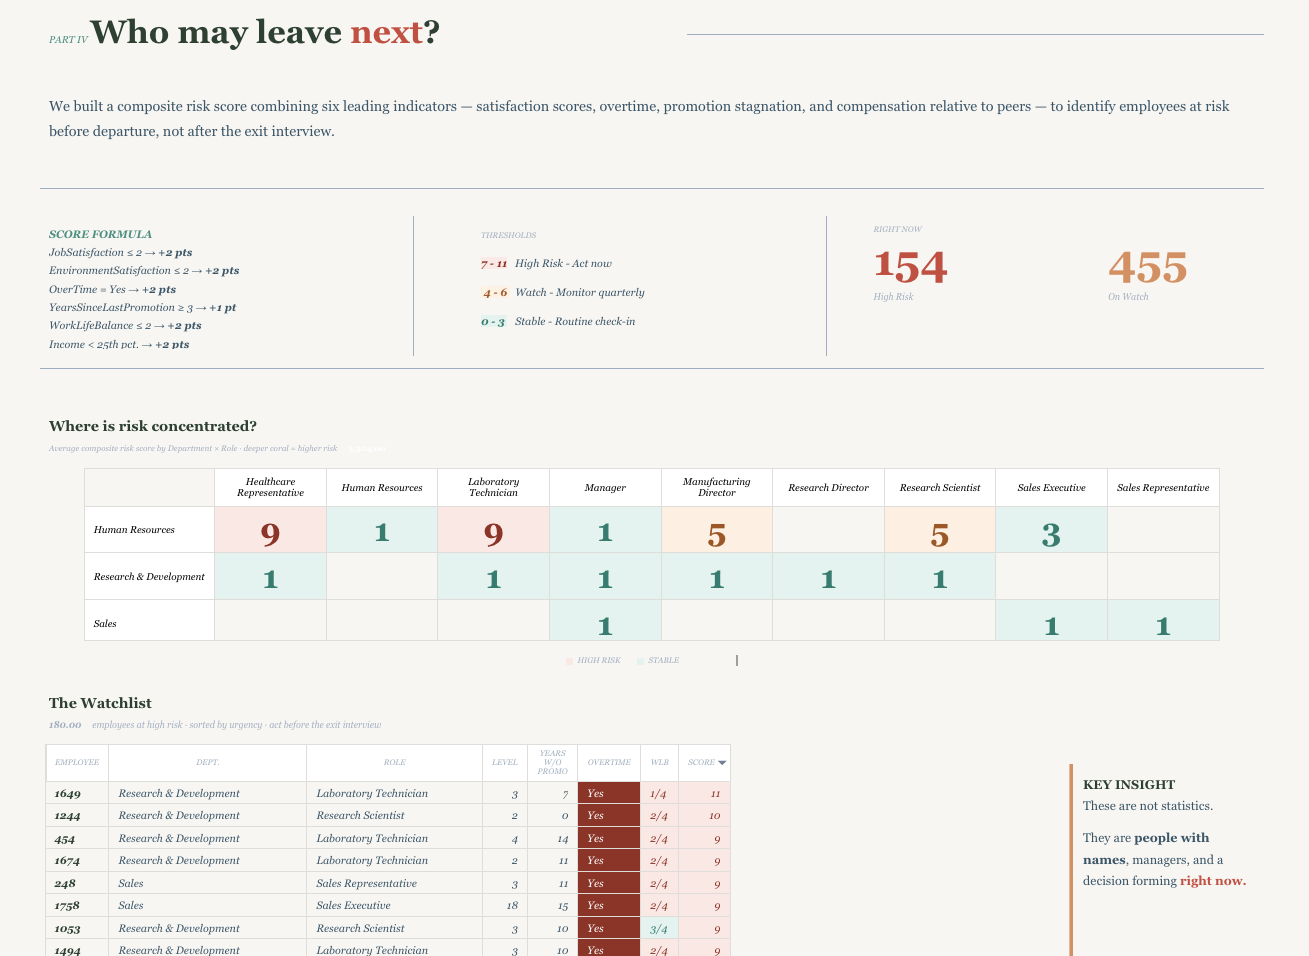Sort by YEARS W/O PROMO header
The height and width of the screenshot is (956, 1309).
[553, 763]
